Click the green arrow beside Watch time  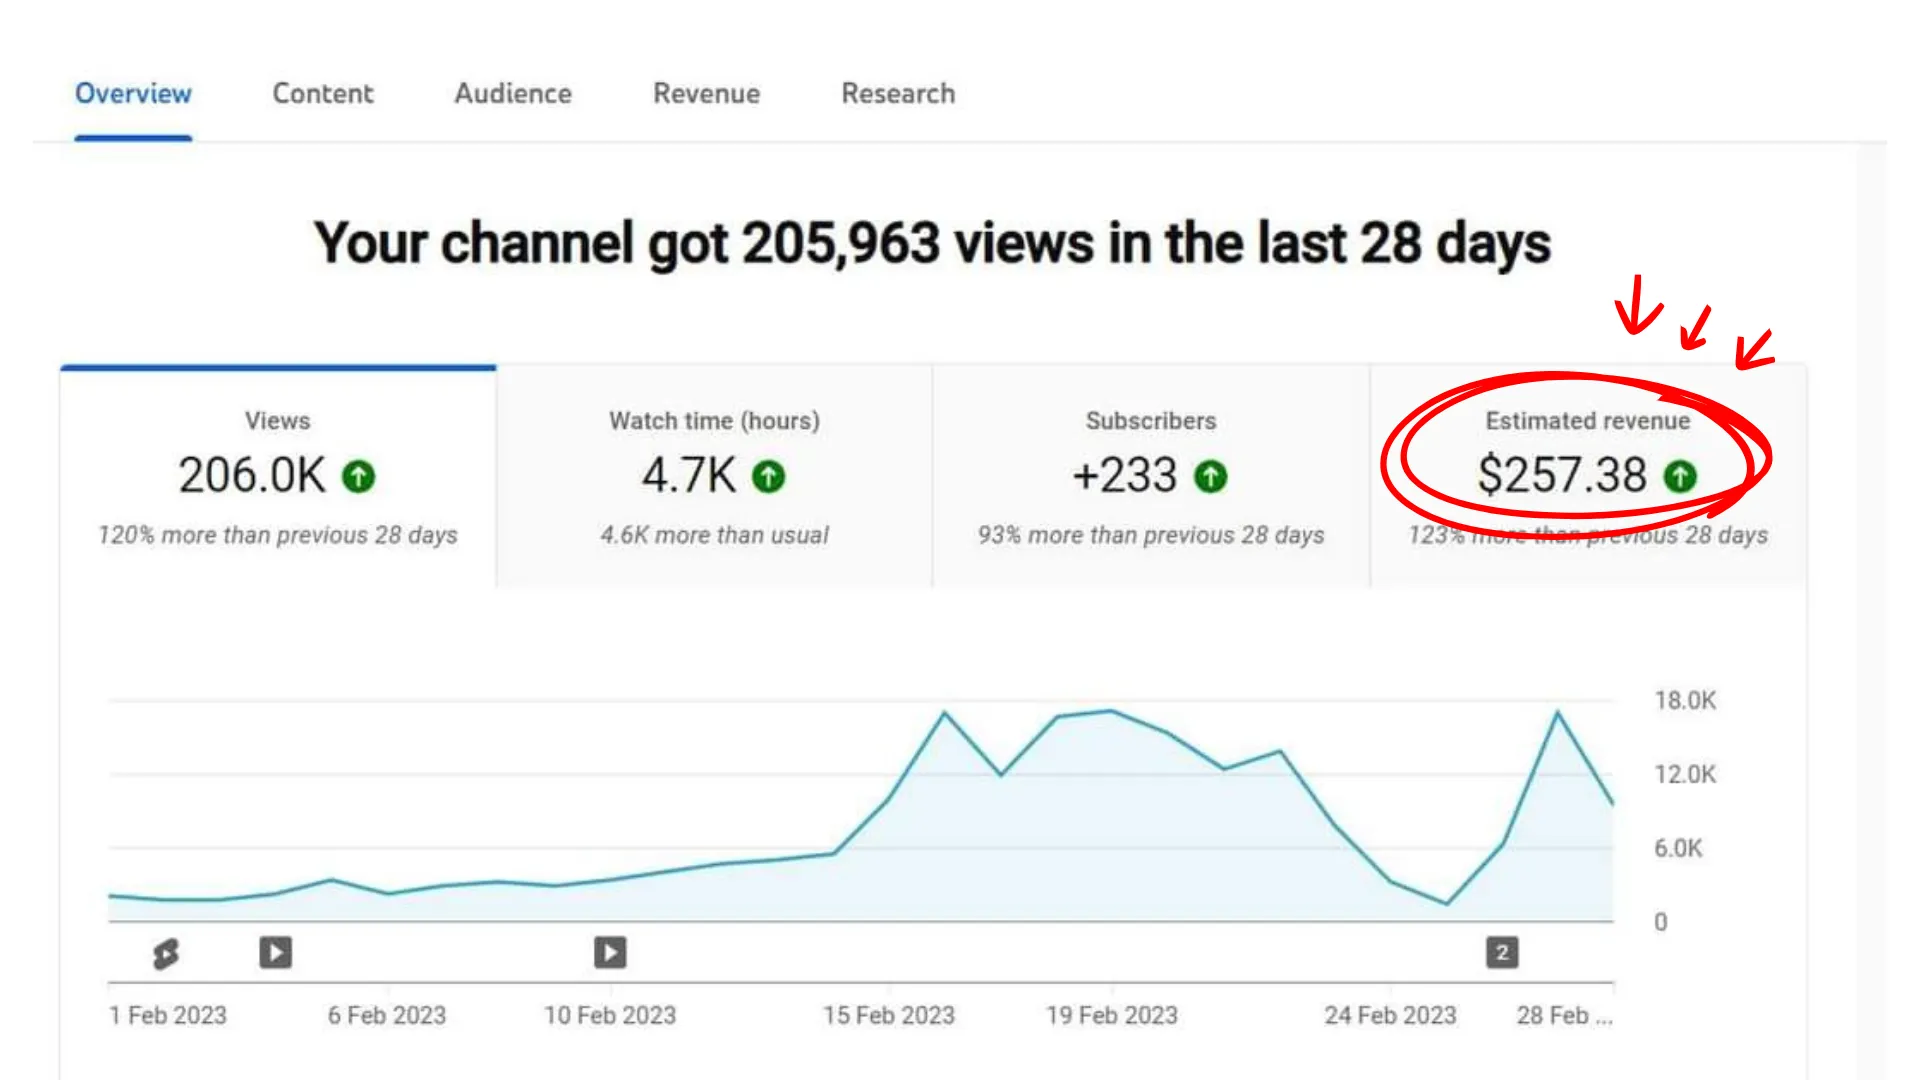(x=769, y=476)
